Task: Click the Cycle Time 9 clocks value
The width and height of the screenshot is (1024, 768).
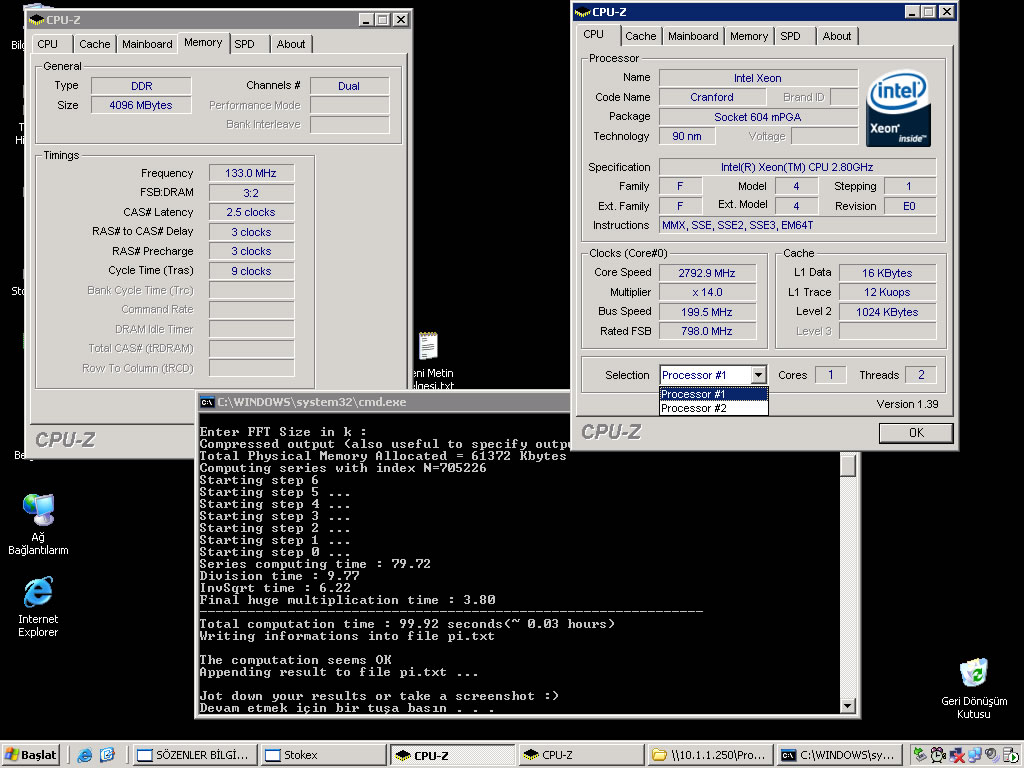Action: coord(251,271)
